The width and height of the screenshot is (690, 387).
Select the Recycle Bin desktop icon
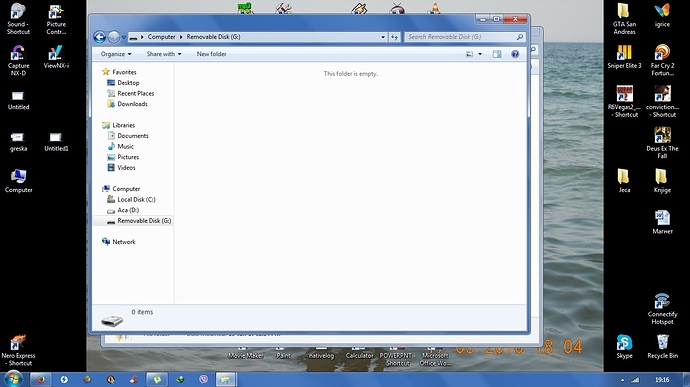[662, 346]
